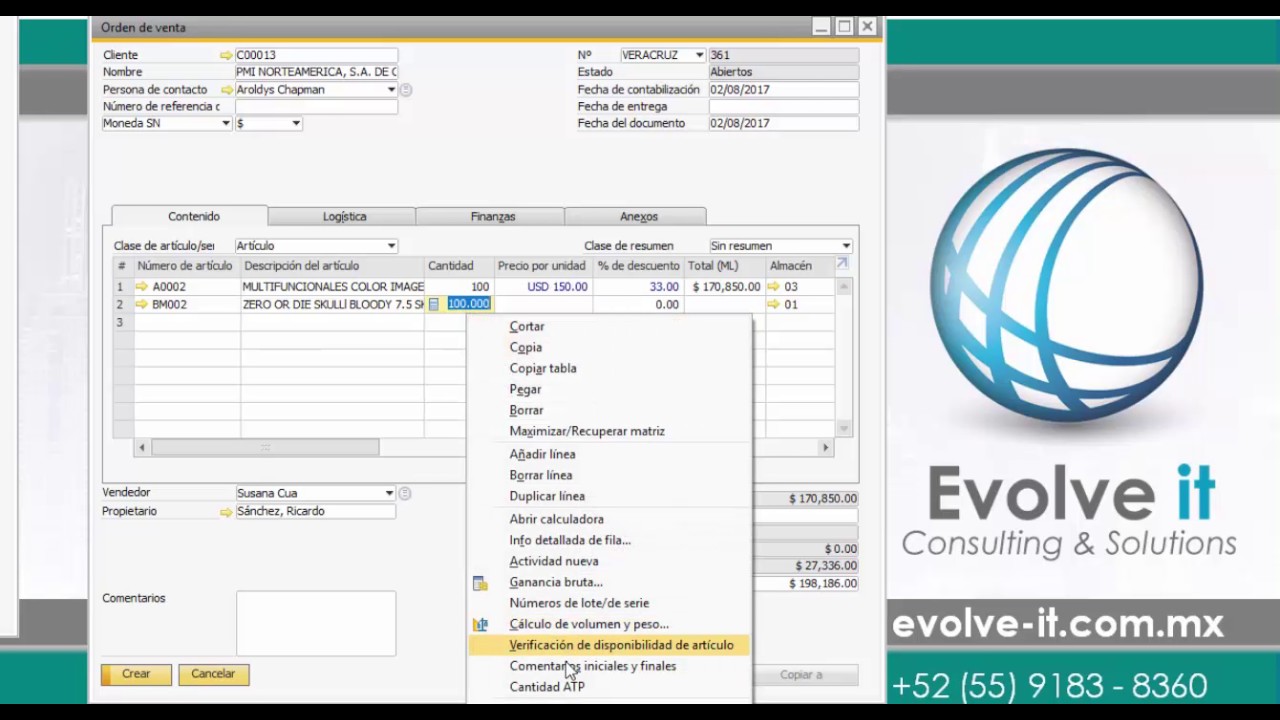The height and width of the screenshot is (720, 1280).
Task: Expand the Vendedor dropdown
Action: (389, 493)
